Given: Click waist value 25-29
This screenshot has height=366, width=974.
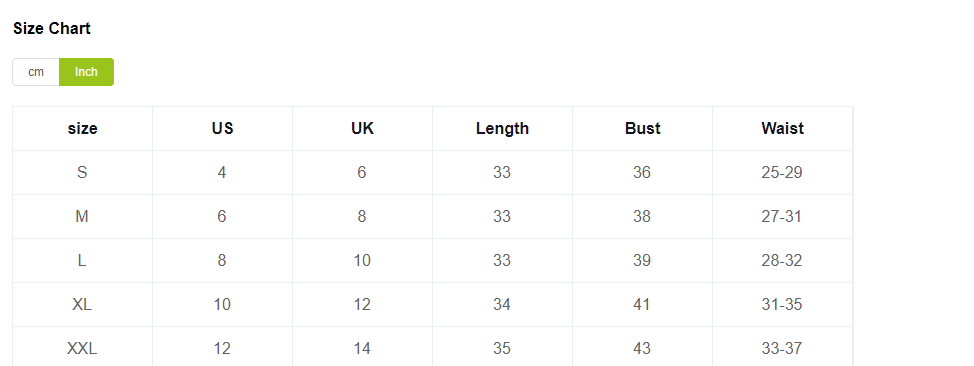Looking at the screenshot, I should click(x=782, y=172).
